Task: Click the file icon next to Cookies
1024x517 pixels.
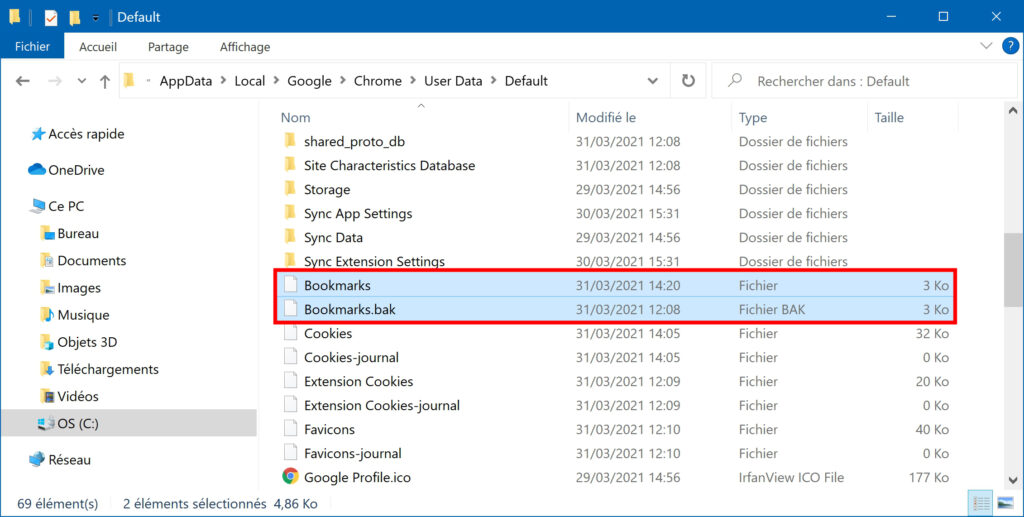Action: coord(291,333)
